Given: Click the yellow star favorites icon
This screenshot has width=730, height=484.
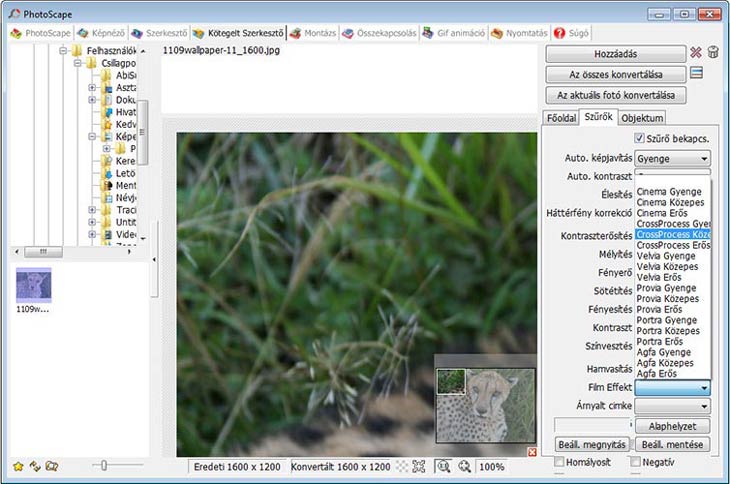Looking at the screenshot, I should (x=18, y=466).
